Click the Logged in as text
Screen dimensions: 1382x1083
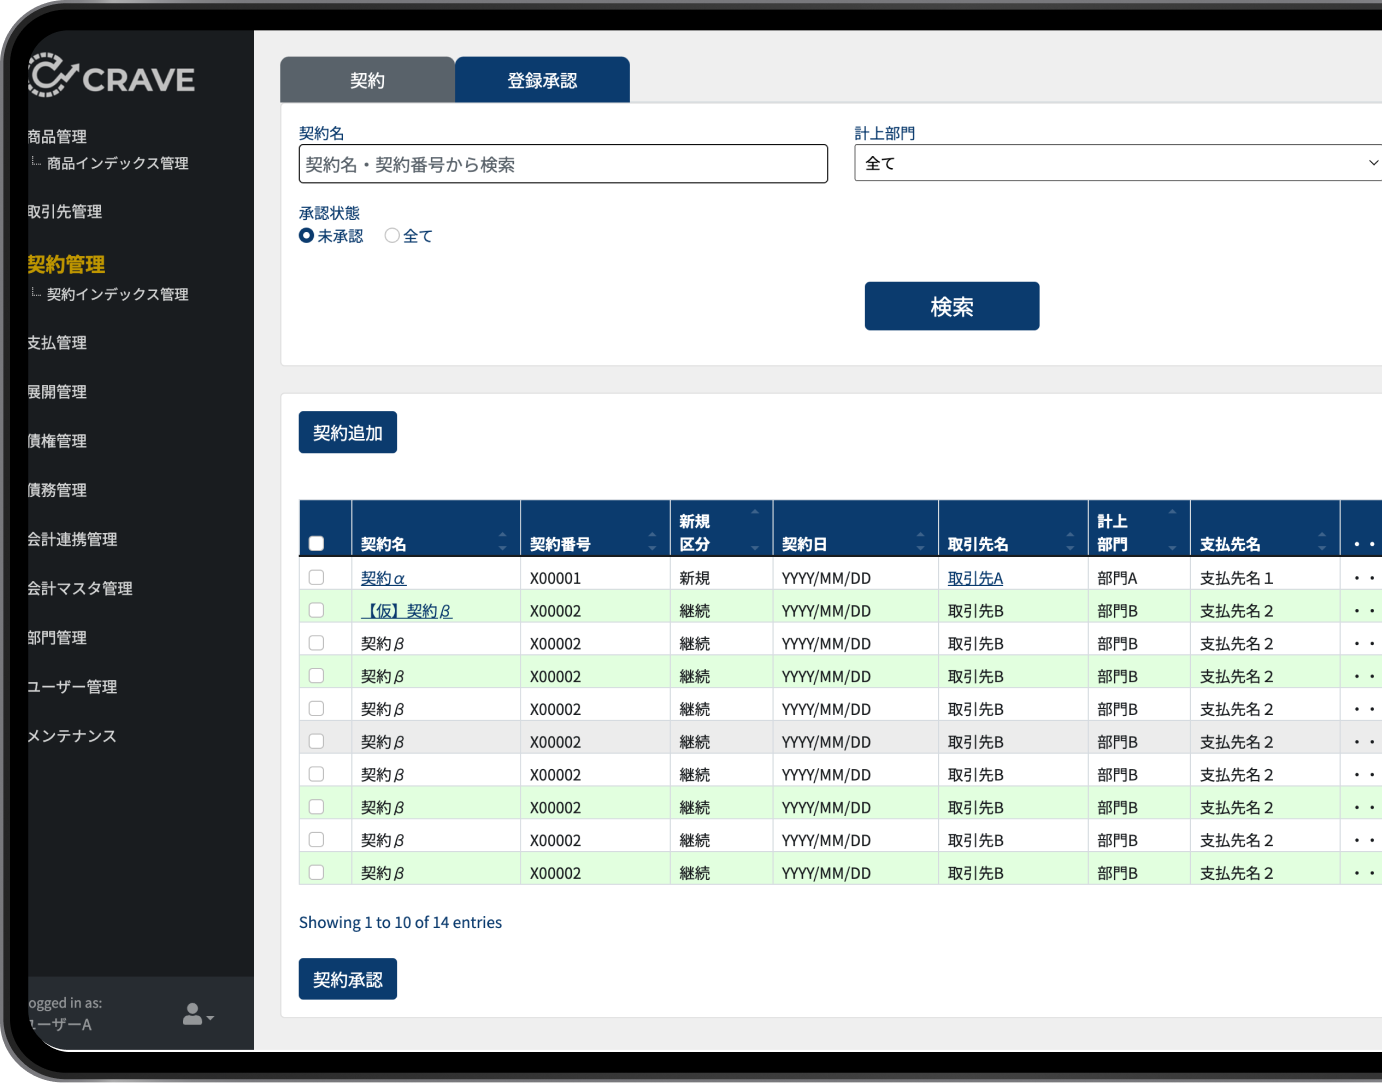tap(65, 1003)
